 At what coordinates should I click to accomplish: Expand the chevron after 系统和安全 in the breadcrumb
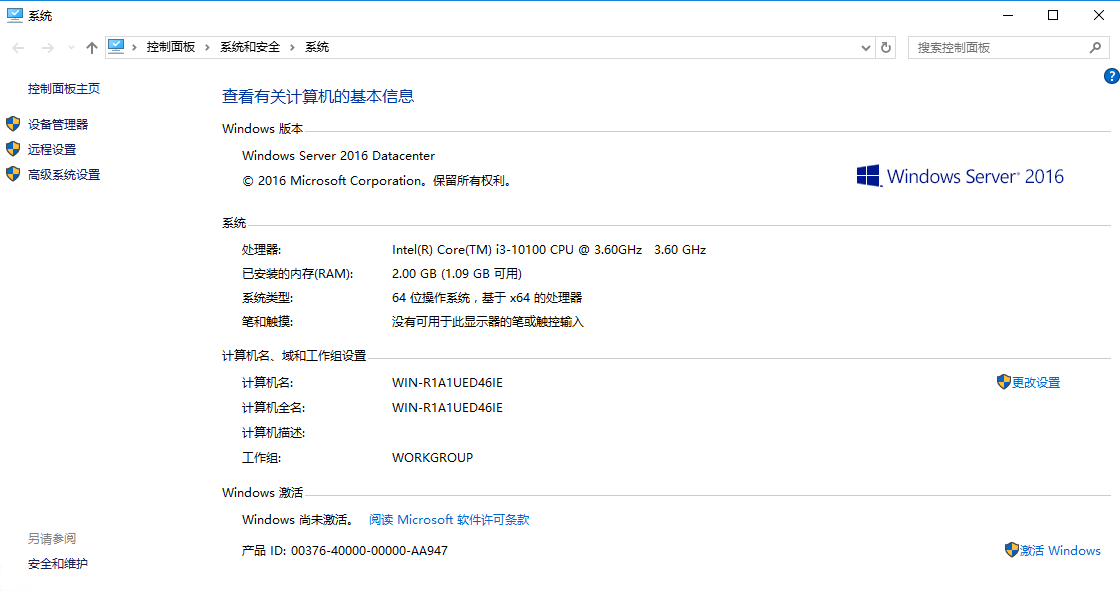click(292, 47)
